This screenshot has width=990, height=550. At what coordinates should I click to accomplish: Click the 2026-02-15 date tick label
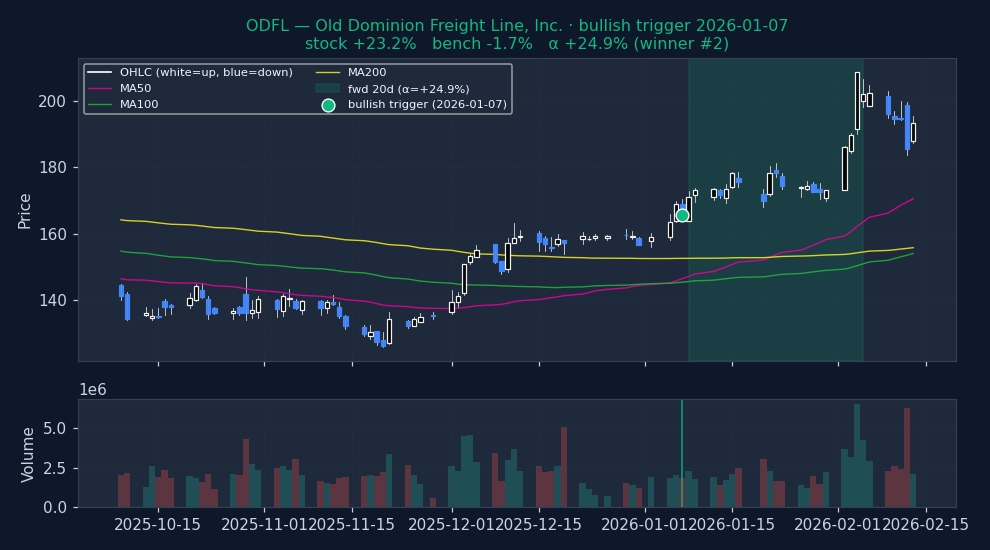pos(926,525)
